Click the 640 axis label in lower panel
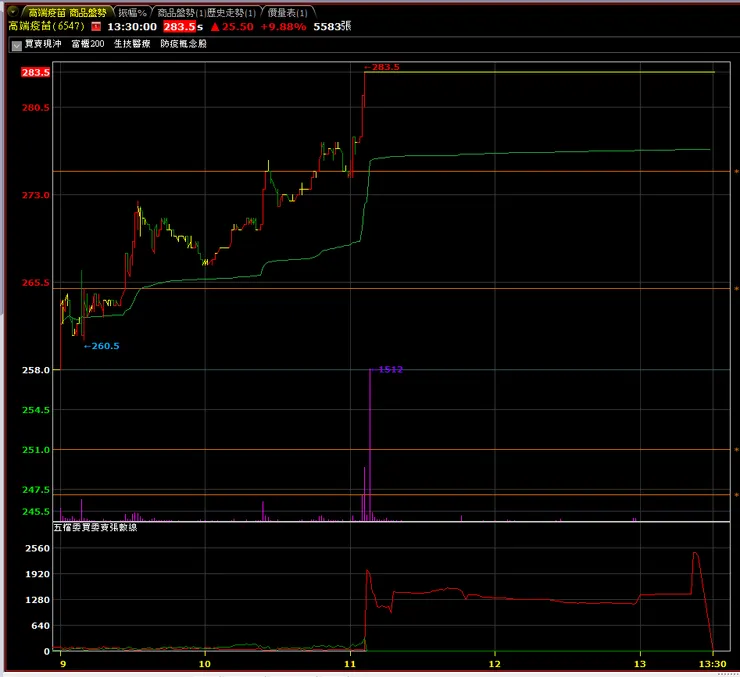Viewport: 740px width, 677px height. 41,626
